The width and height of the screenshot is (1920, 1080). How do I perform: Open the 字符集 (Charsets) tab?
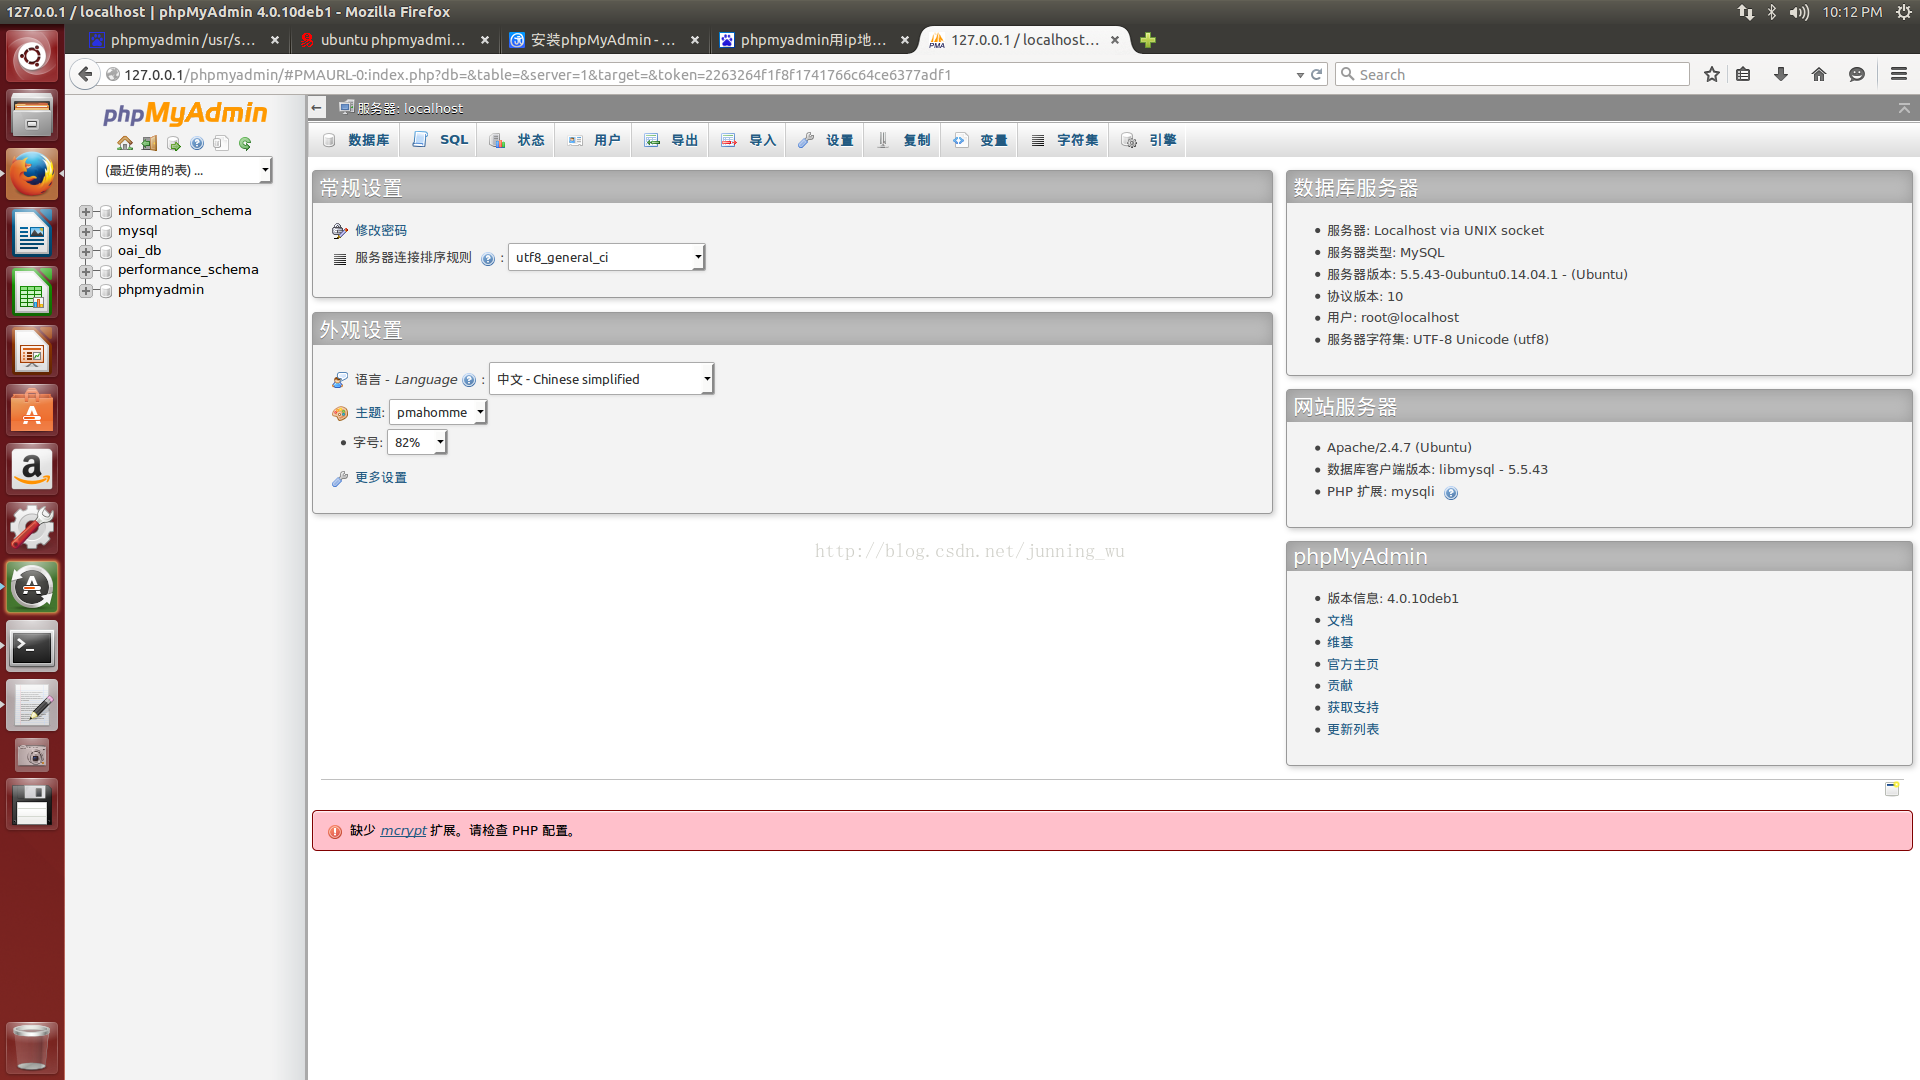point(1065,140)
